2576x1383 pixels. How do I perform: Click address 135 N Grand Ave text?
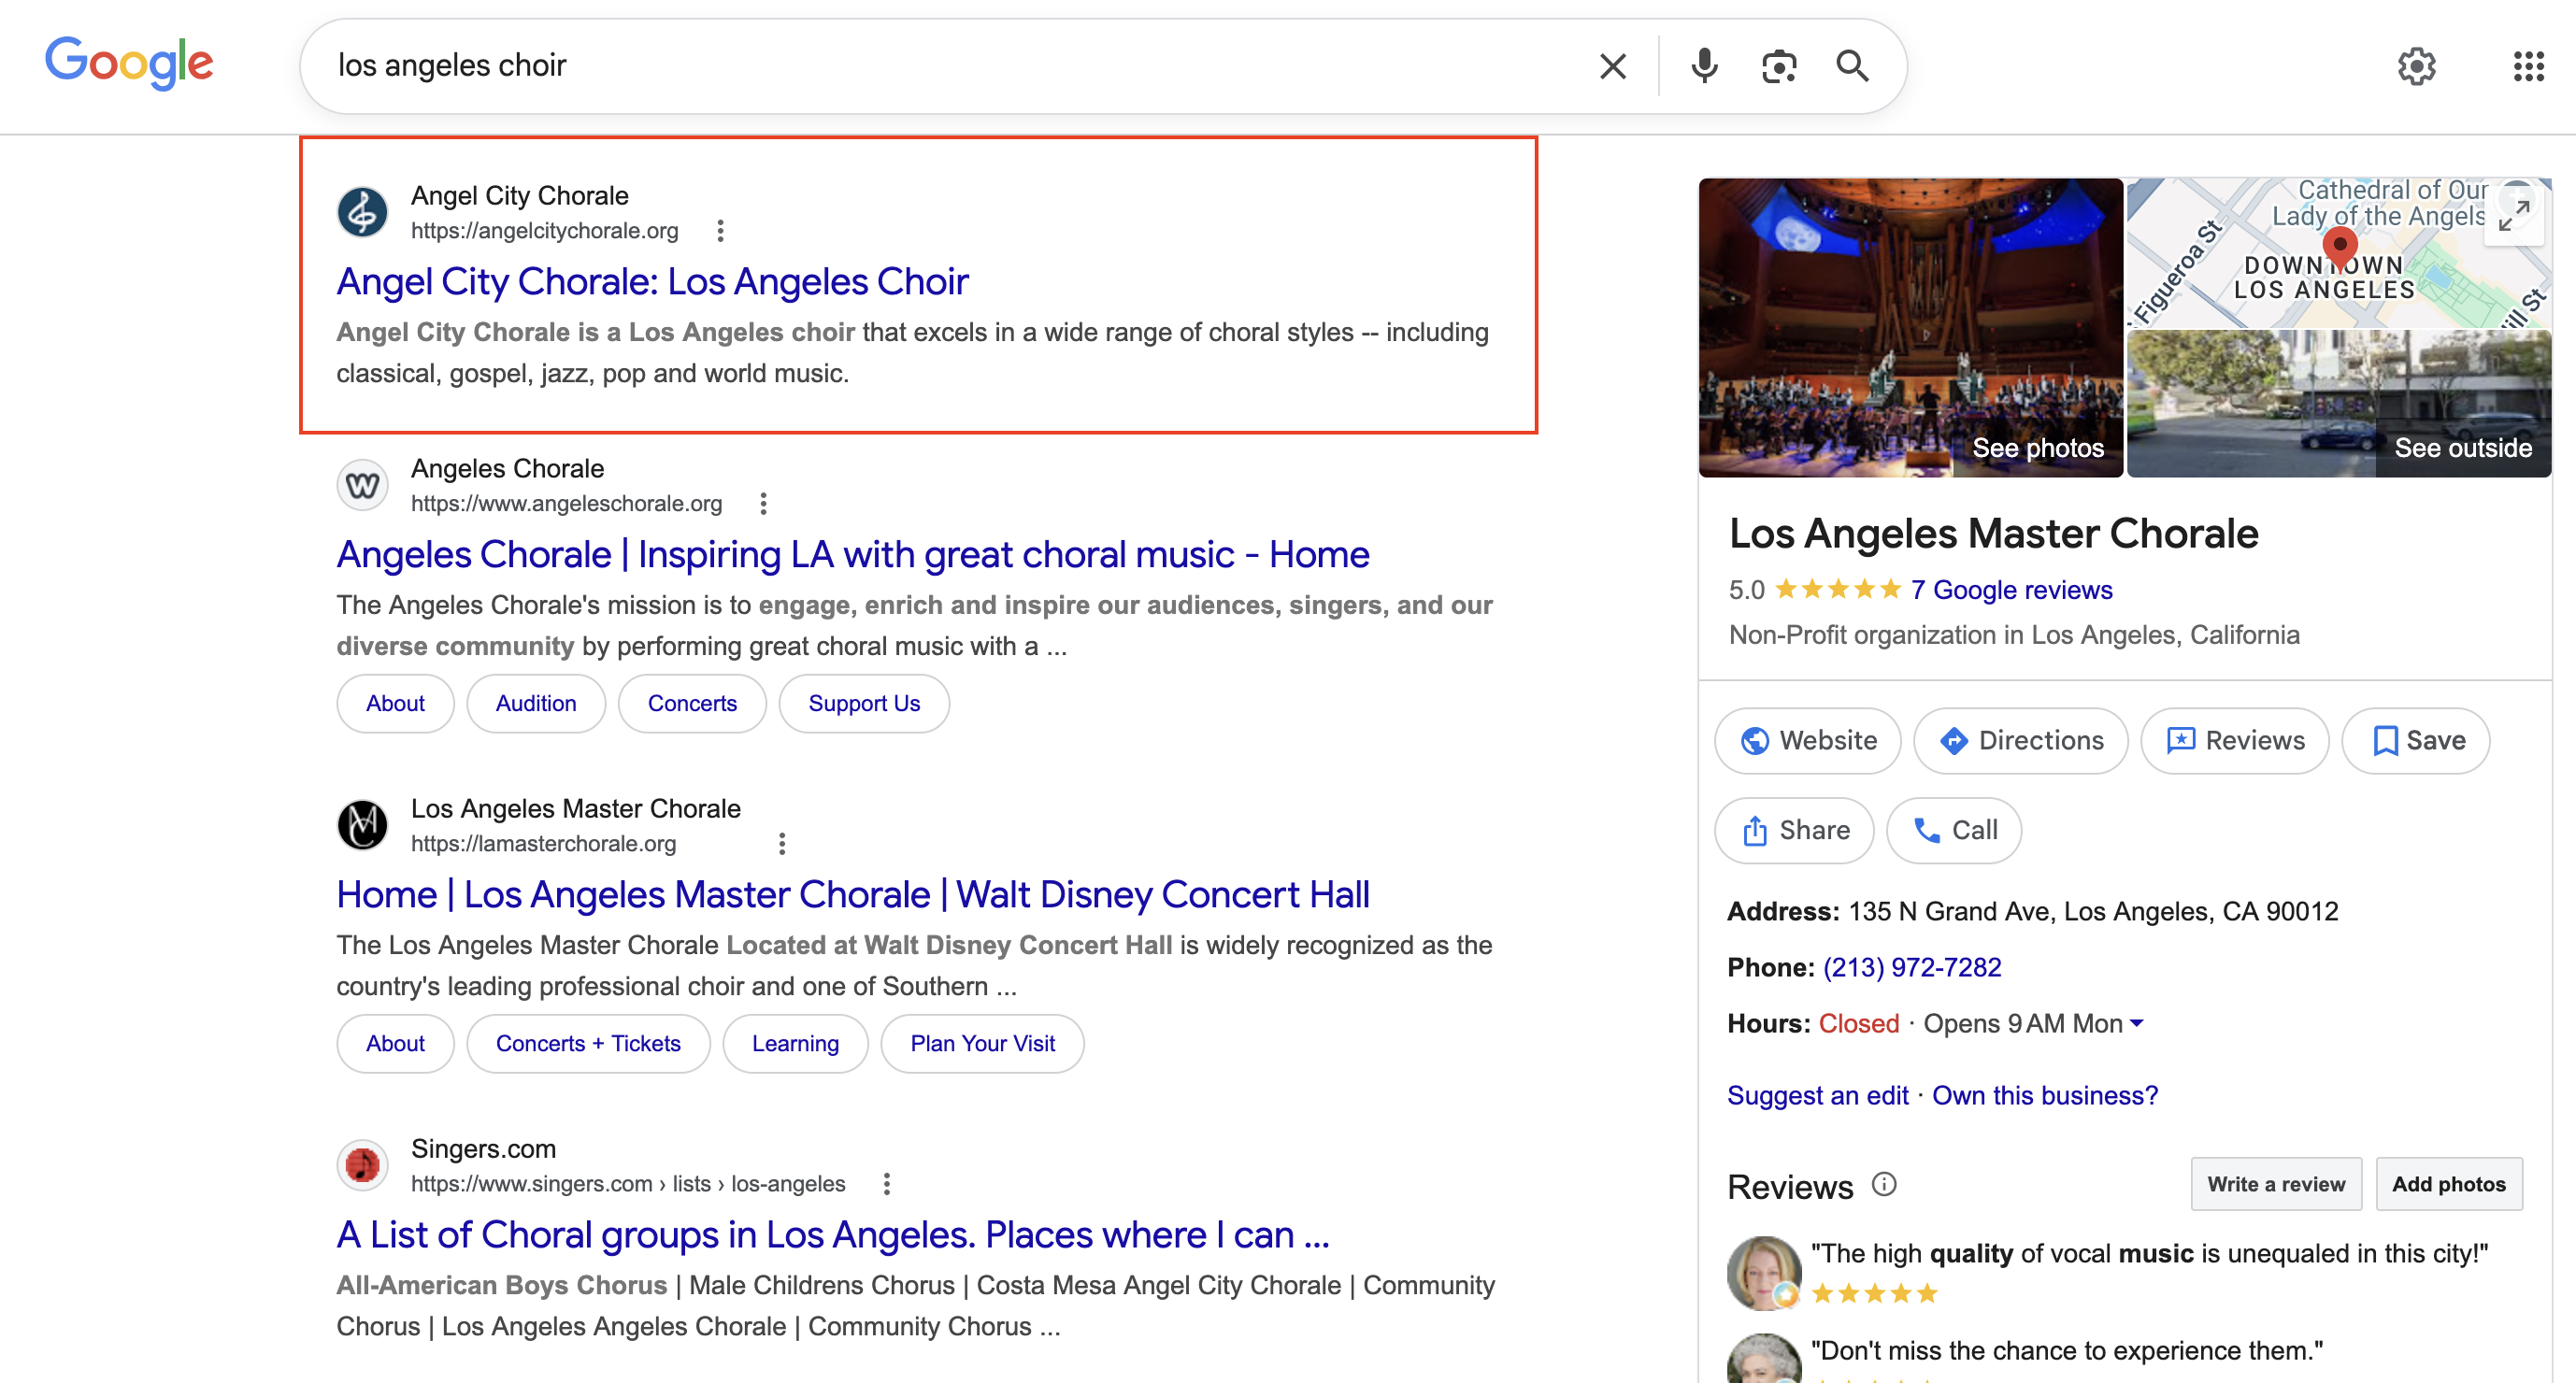[2093, 911]
